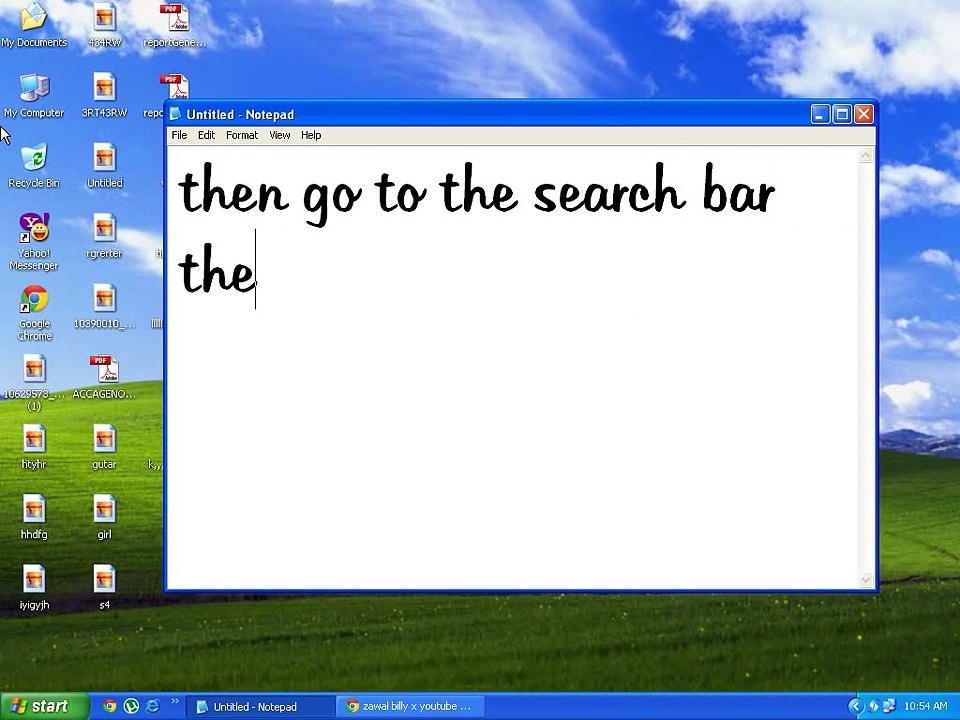Switch to zawal billy x youtube taskbar button
960x720 pixels.
click(412, 707)
